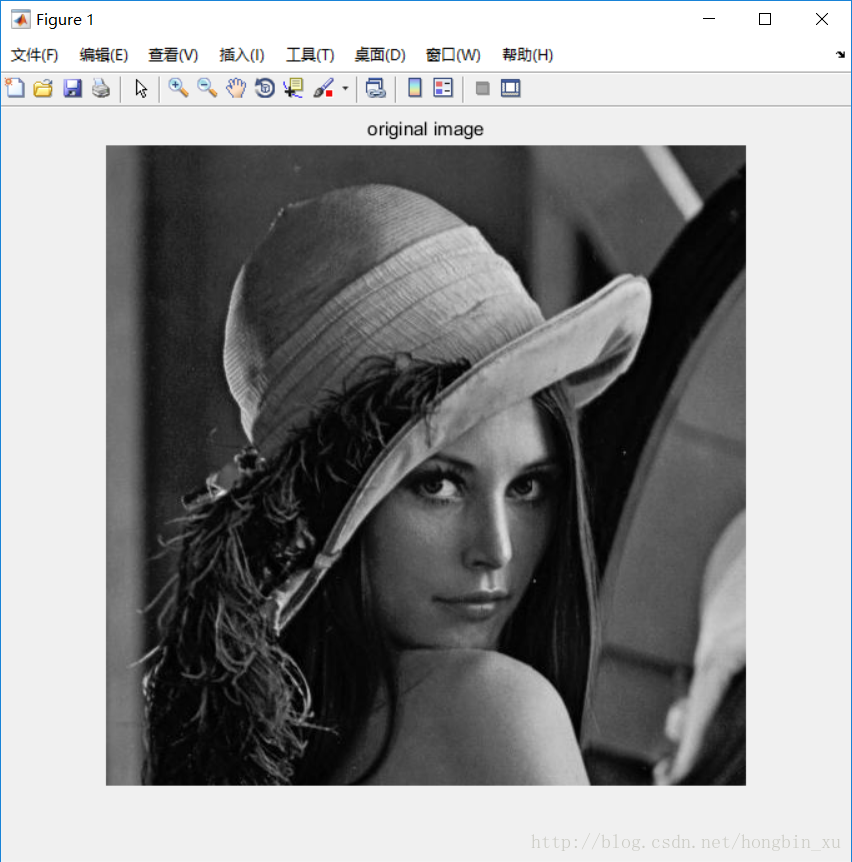Select the Pan hand tool
This screenshot has width=852, height=862.
tap(236, 88)
